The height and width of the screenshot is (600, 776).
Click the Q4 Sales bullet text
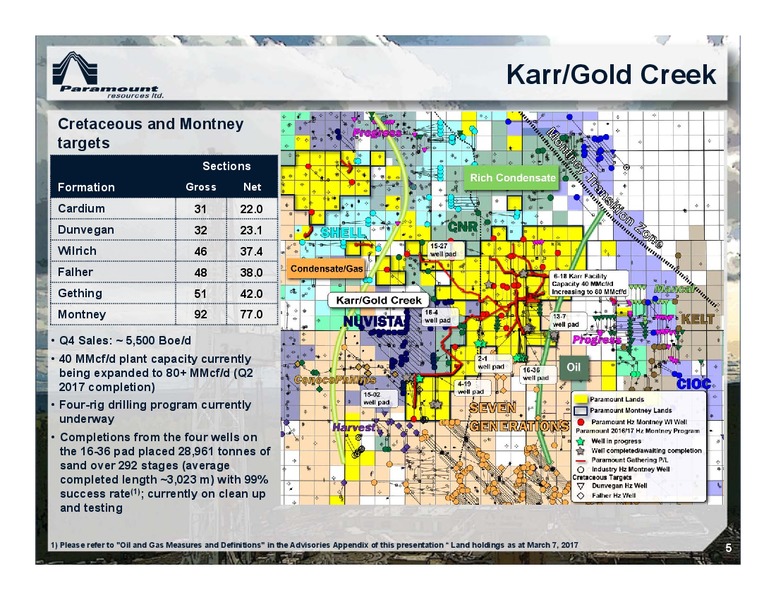(125, 341)
